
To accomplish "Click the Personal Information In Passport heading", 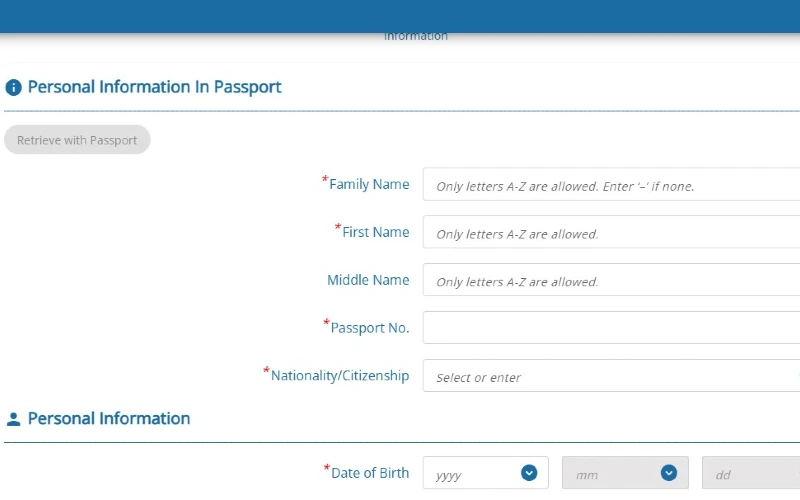I will [x=154, y=87].
